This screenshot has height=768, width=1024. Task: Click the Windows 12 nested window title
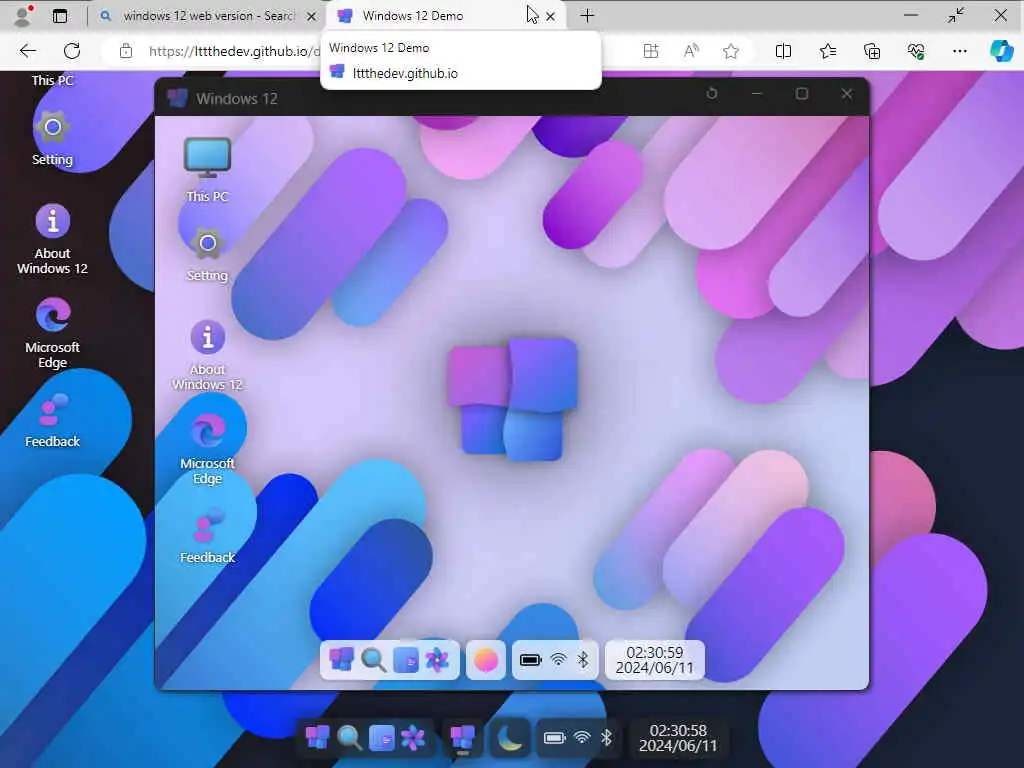tap(236, 99)
